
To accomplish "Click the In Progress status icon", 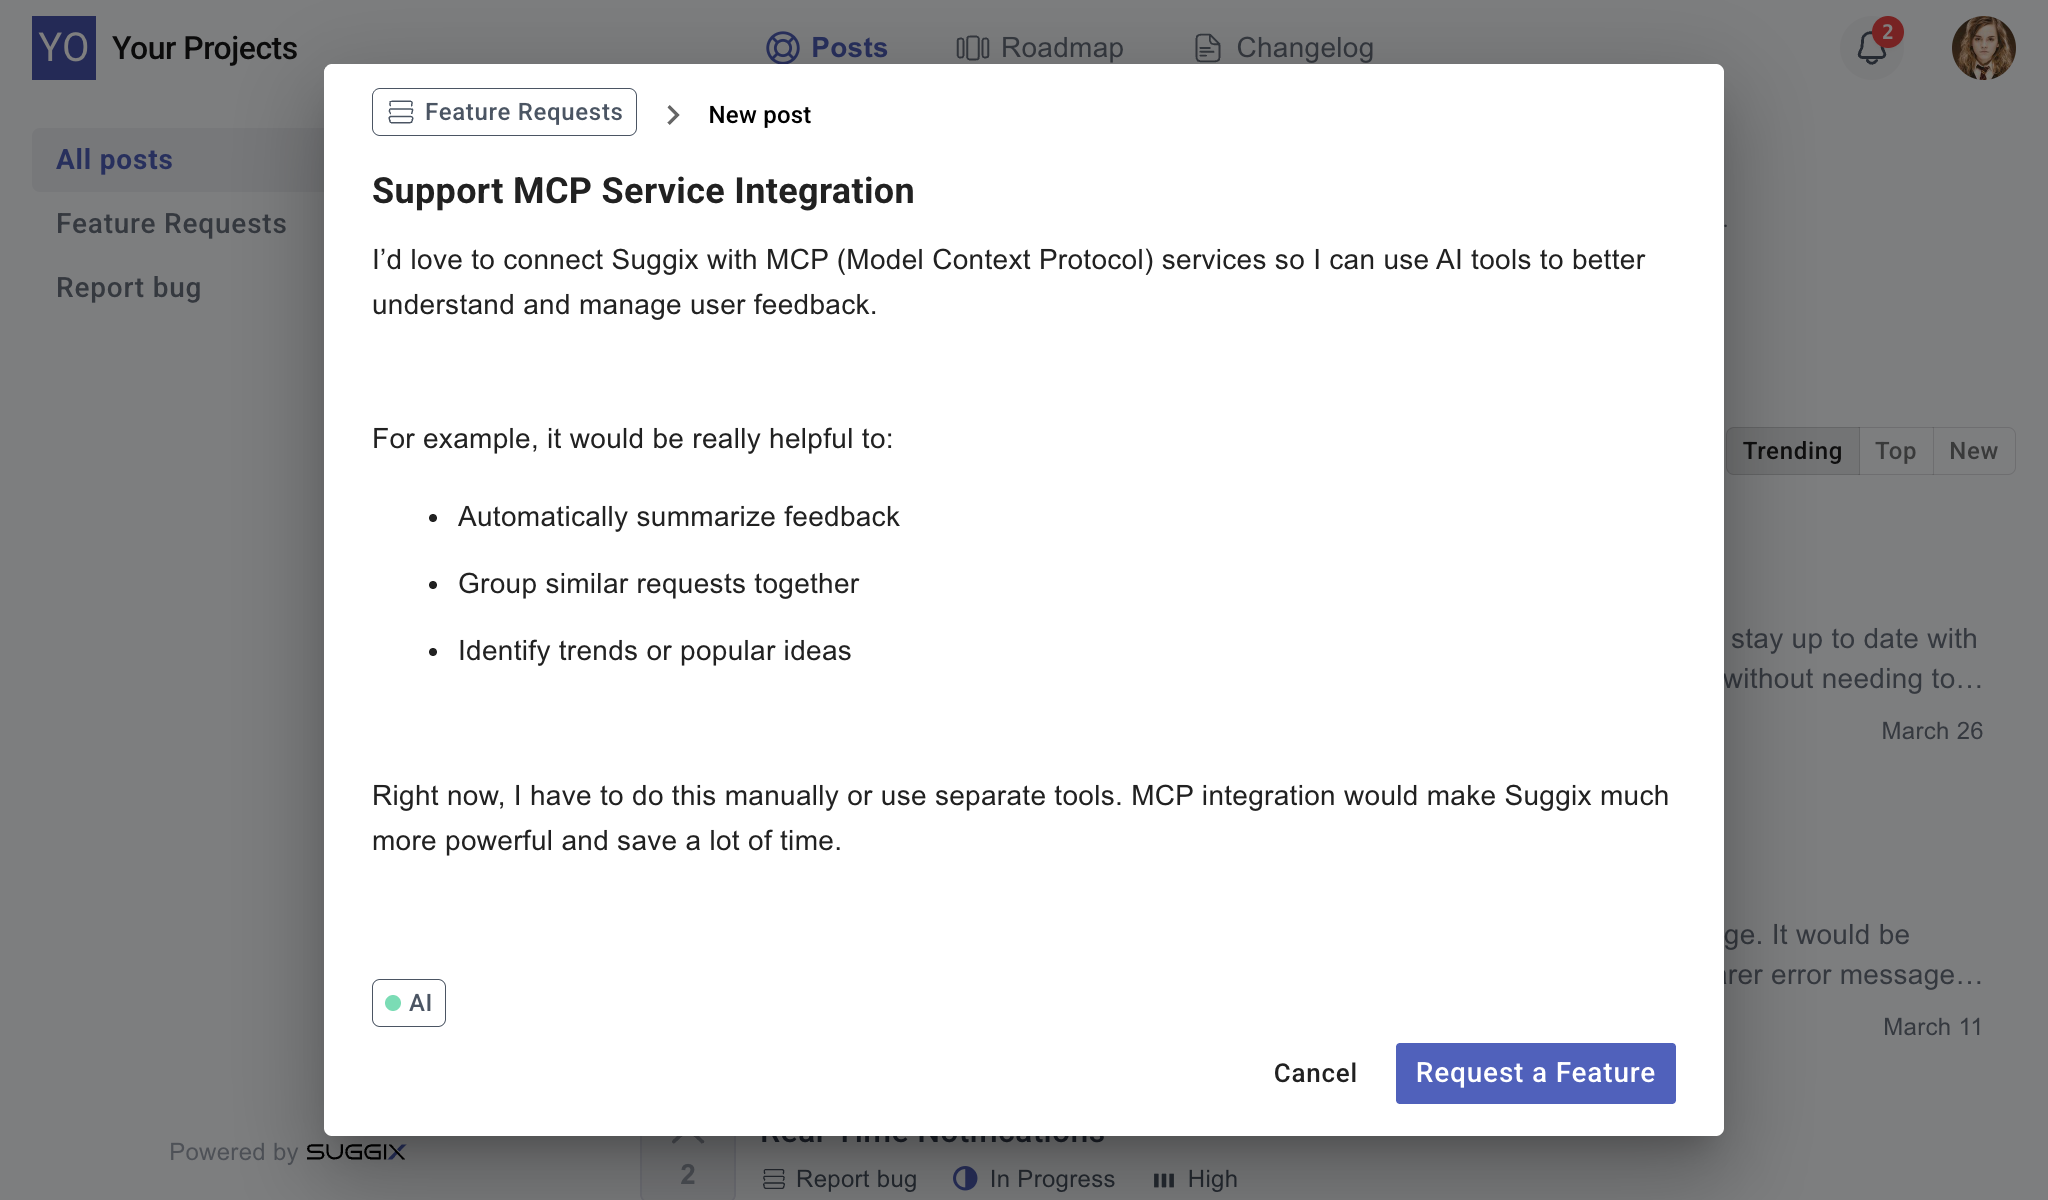I will [965, 1178].
